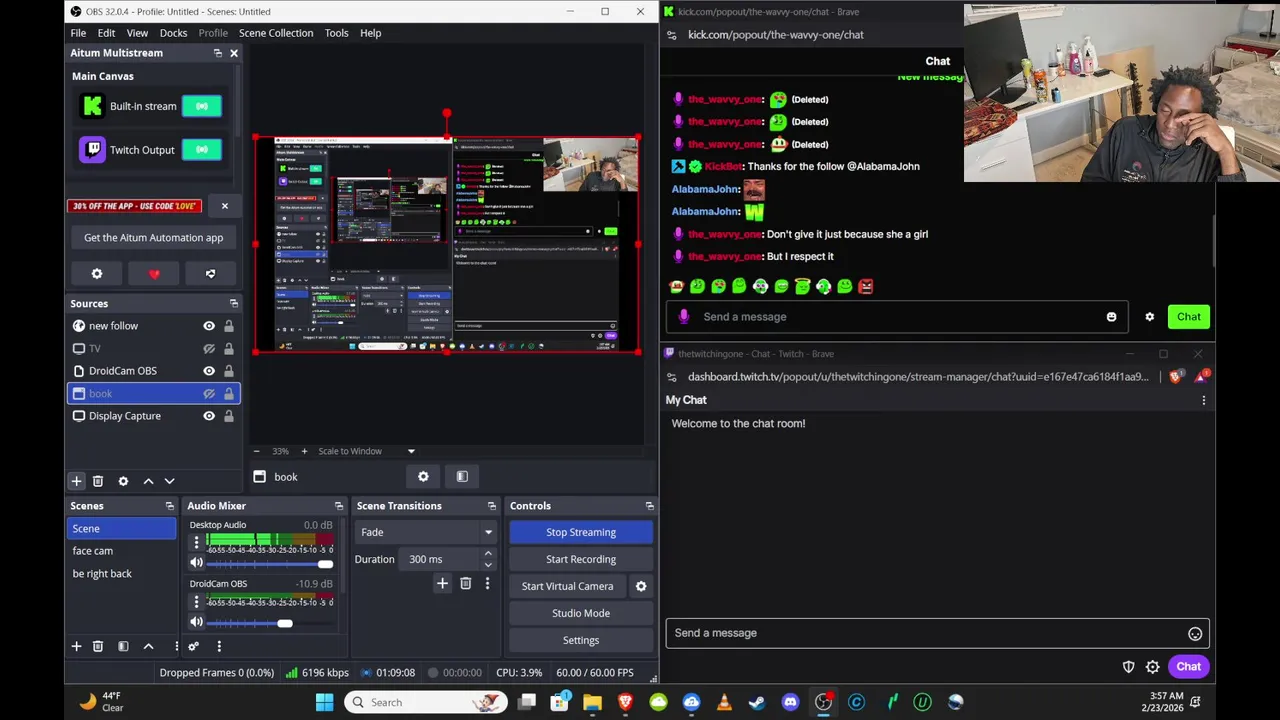Add a scene transition plus icon
1280x720 pixels.
(x=442, y=584)
